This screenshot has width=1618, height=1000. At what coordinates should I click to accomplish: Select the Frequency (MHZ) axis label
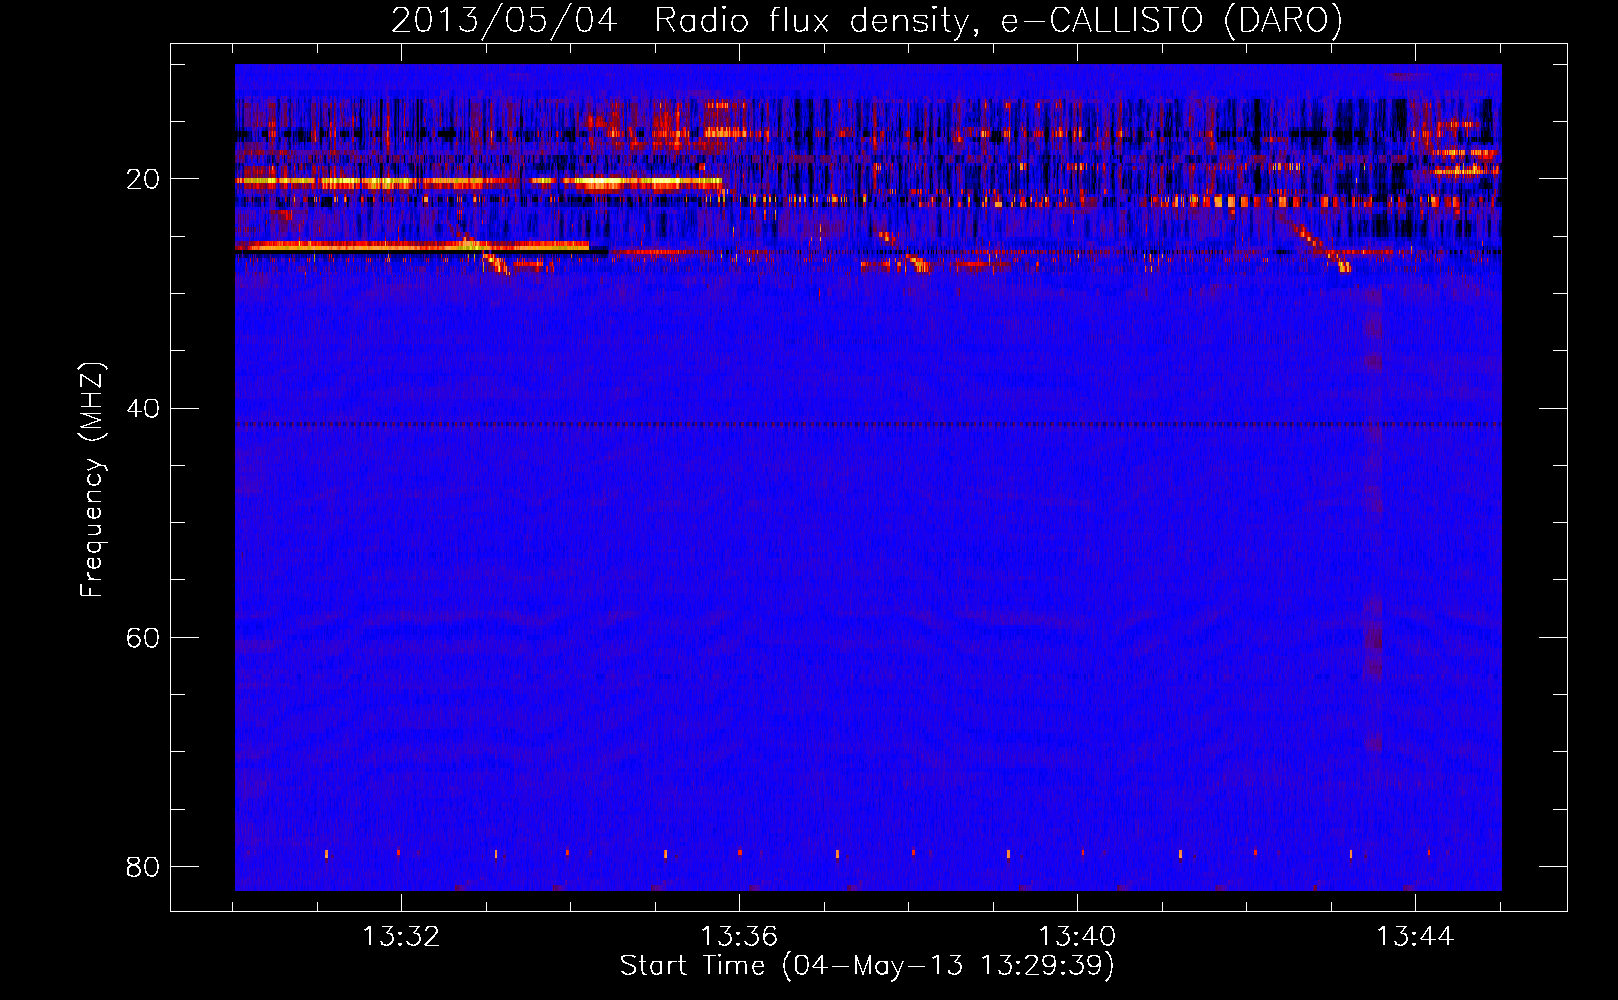pos(92,480)
